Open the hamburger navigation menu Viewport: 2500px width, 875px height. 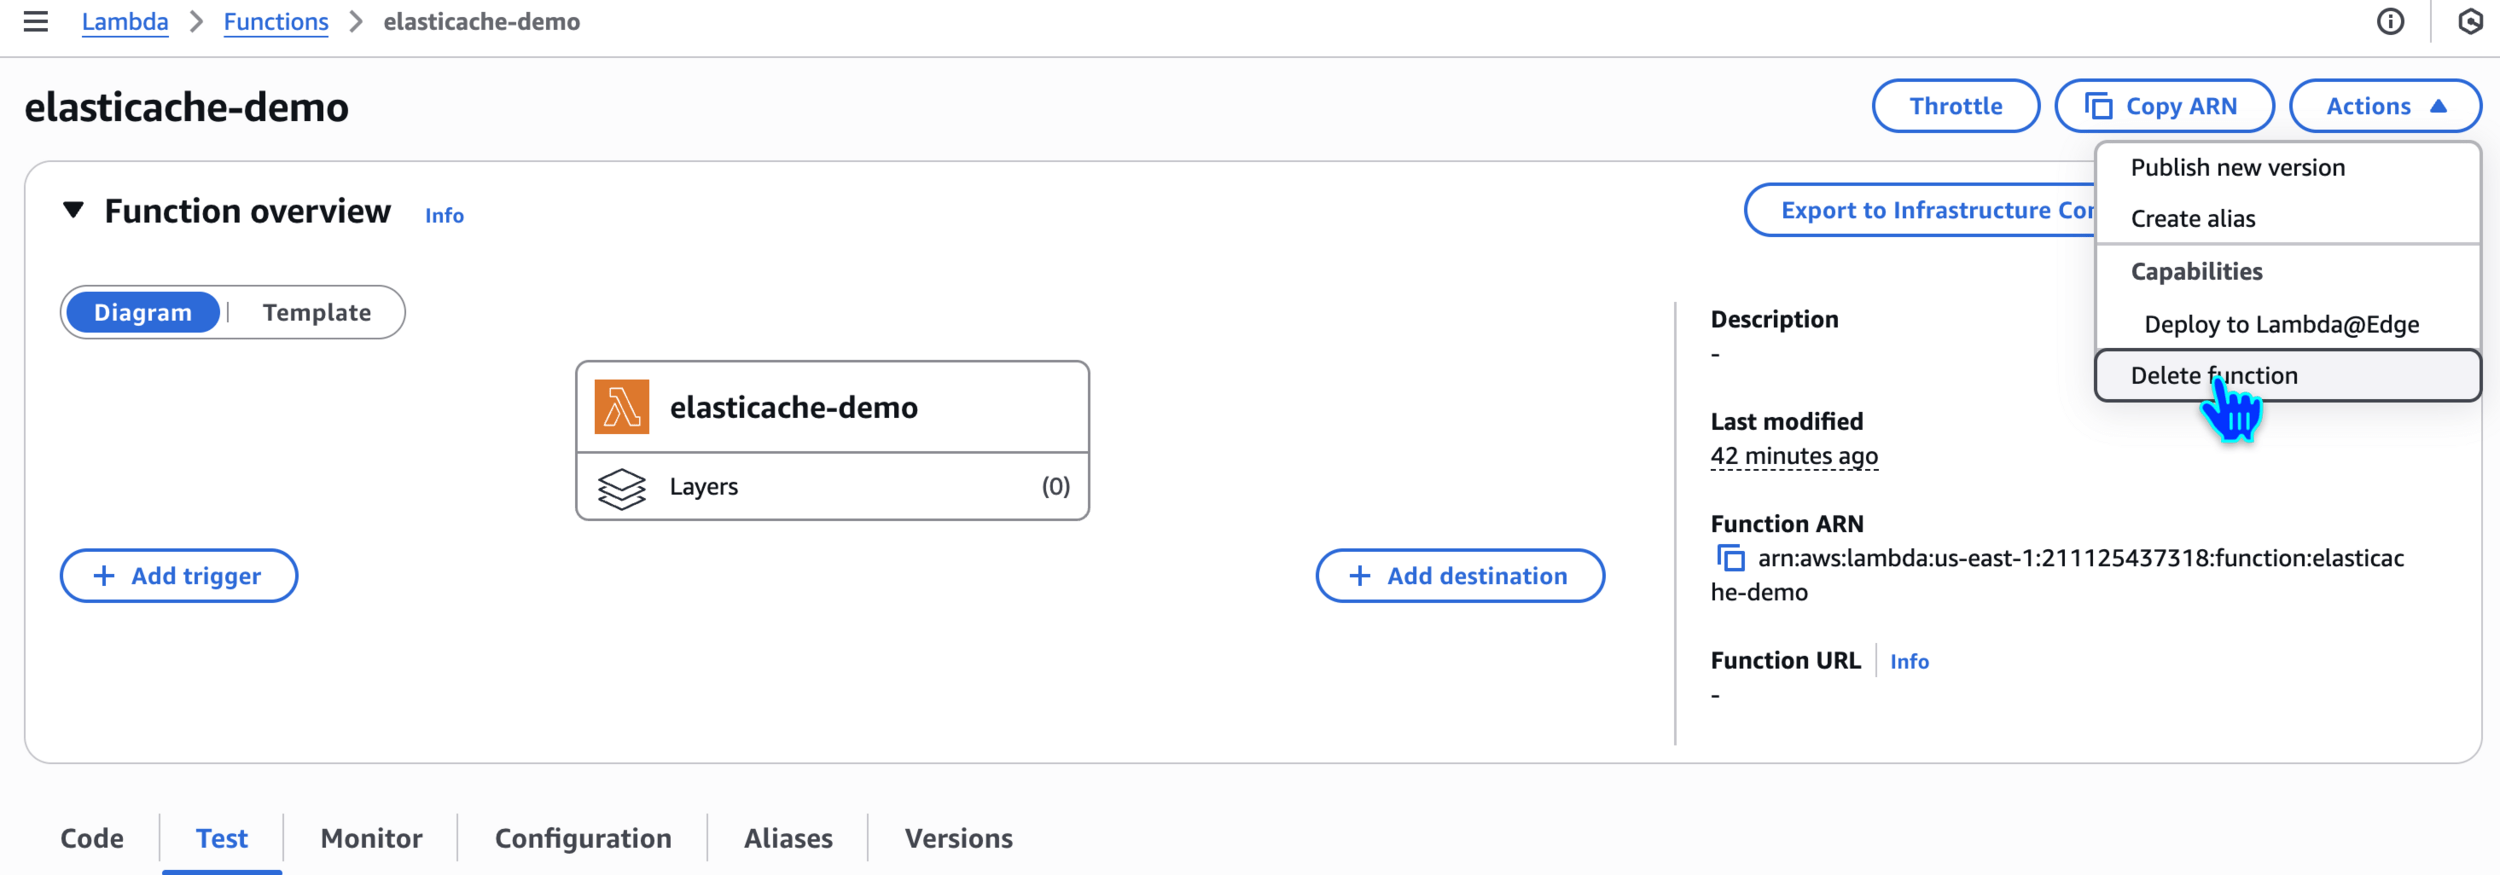click(36, 21)
